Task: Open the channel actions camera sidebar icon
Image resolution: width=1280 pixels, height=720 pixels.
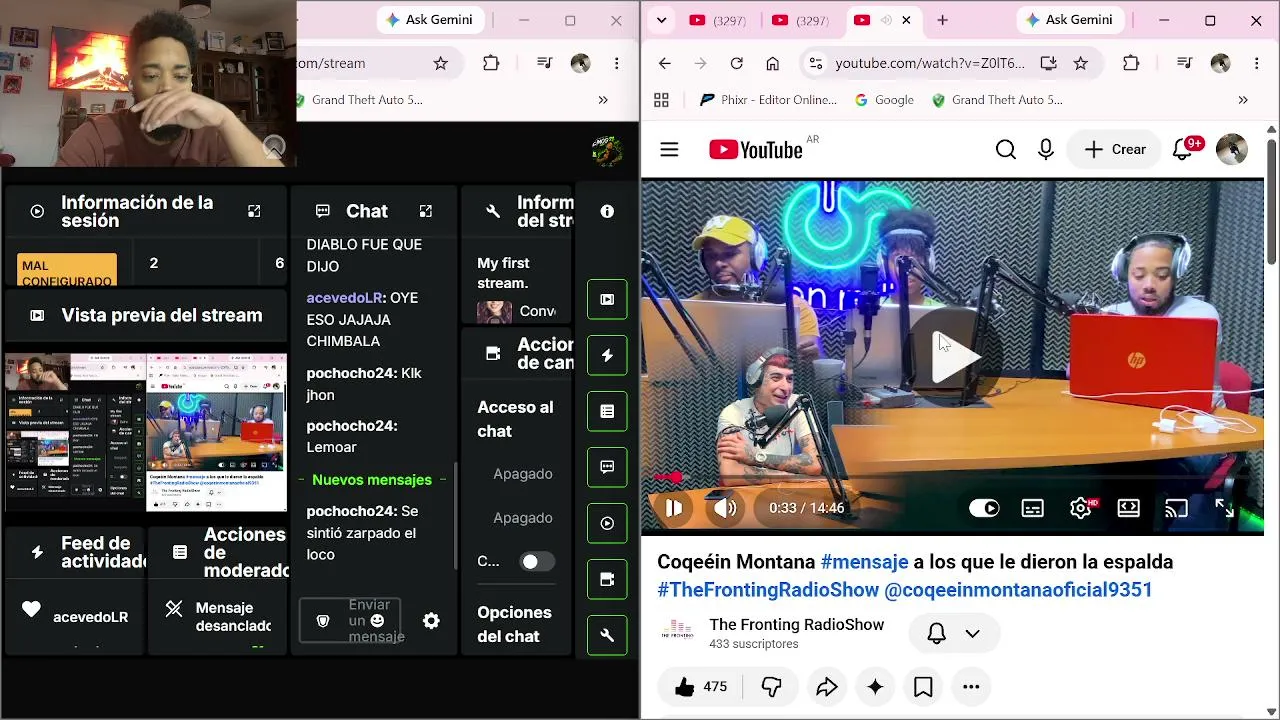Action: (607, 579)
